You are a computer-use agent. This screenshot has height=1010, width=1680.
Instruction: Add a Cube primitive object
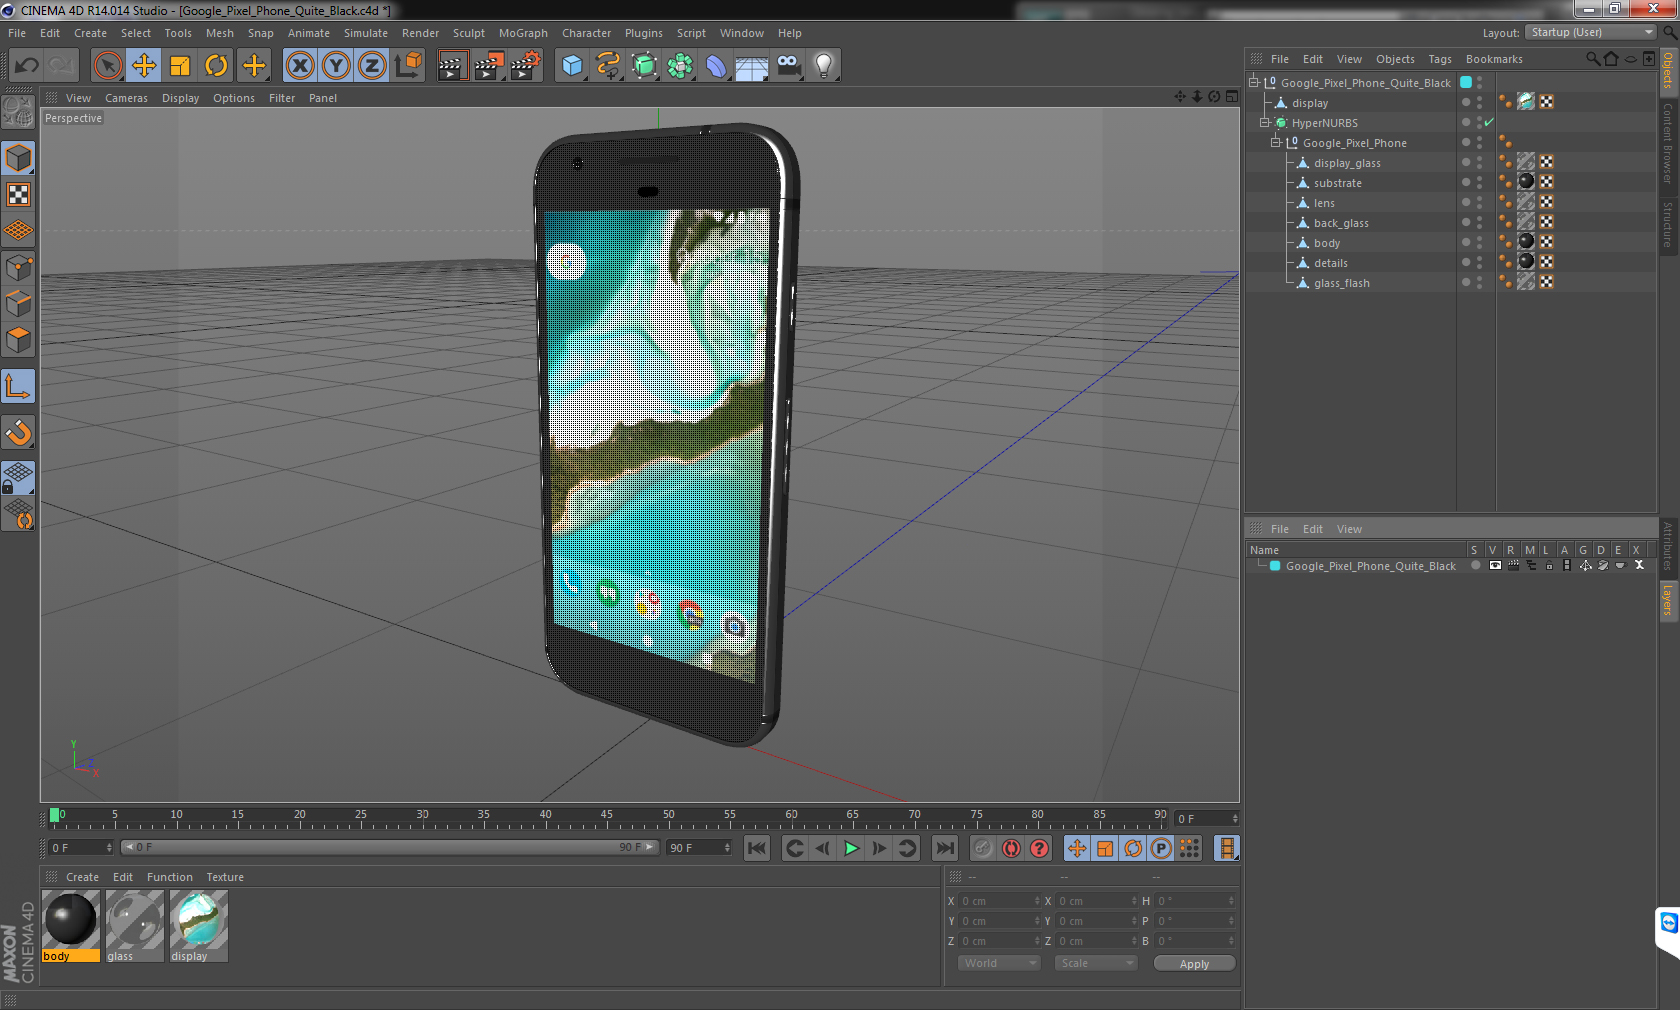(572, 66)
